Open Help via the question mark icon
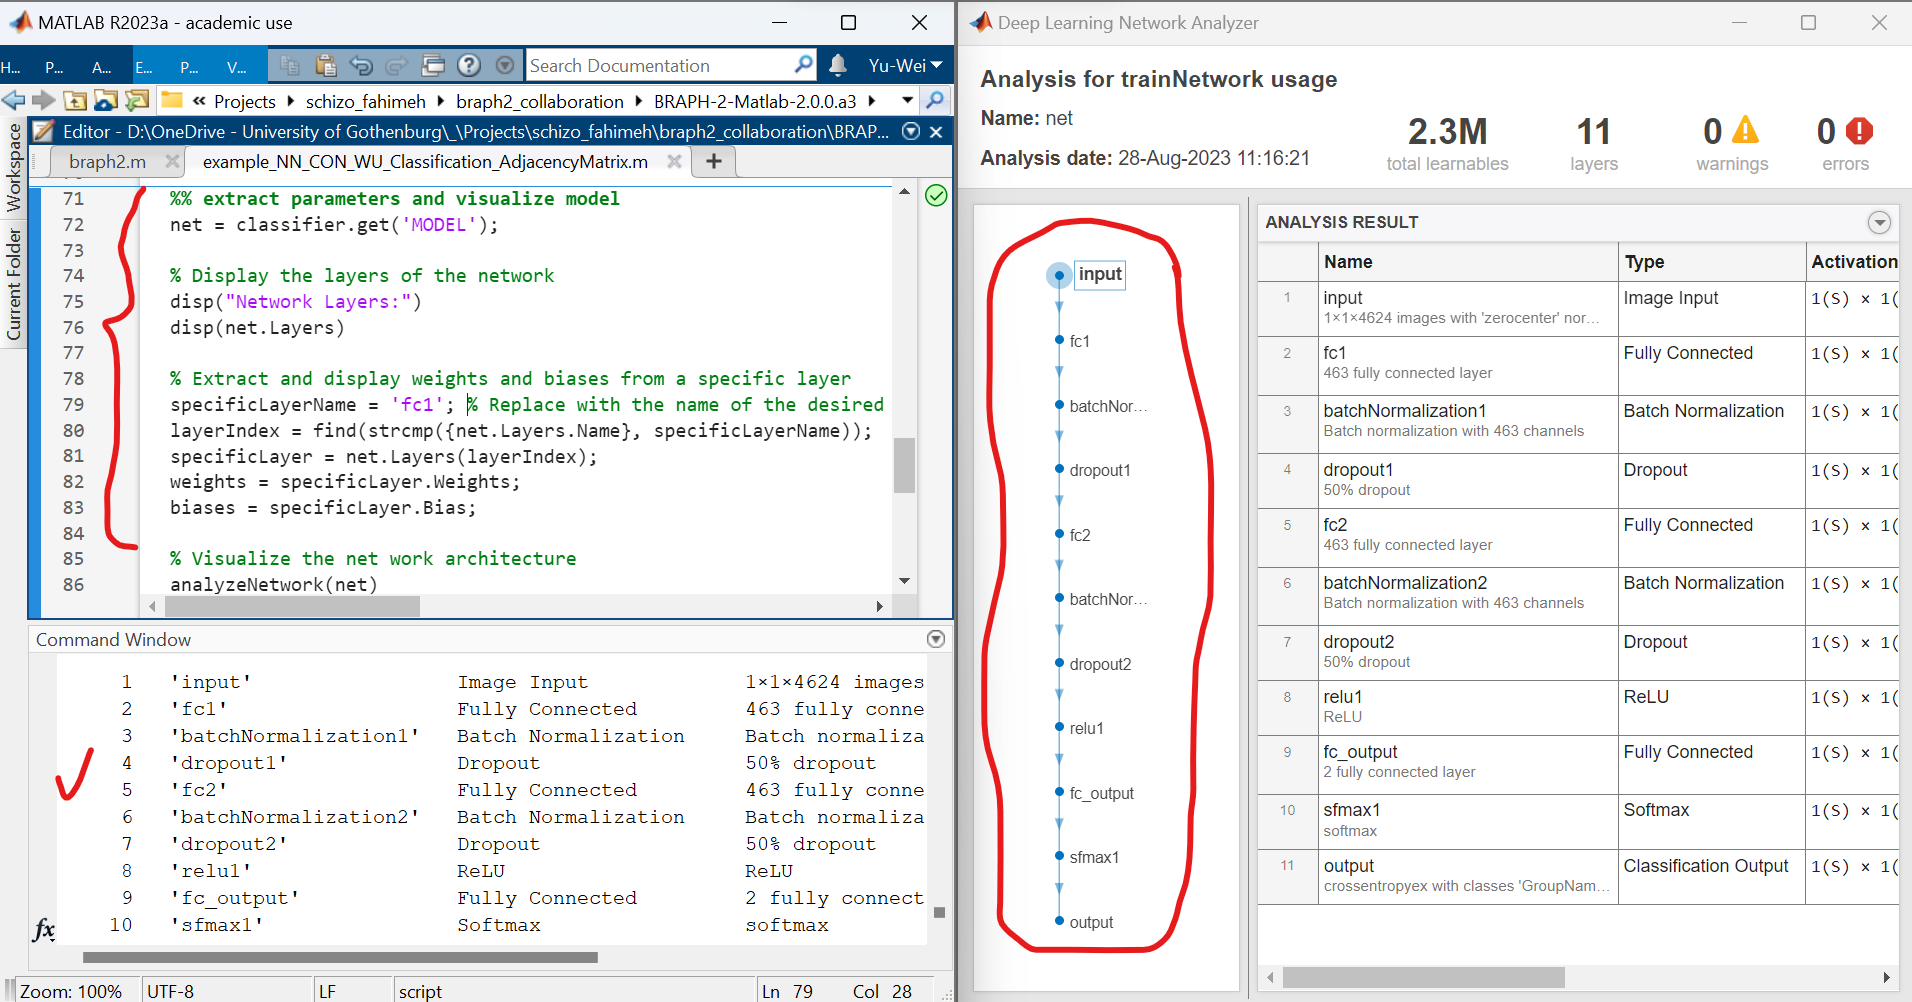The image size is (1912, 1002). (469, 66)
